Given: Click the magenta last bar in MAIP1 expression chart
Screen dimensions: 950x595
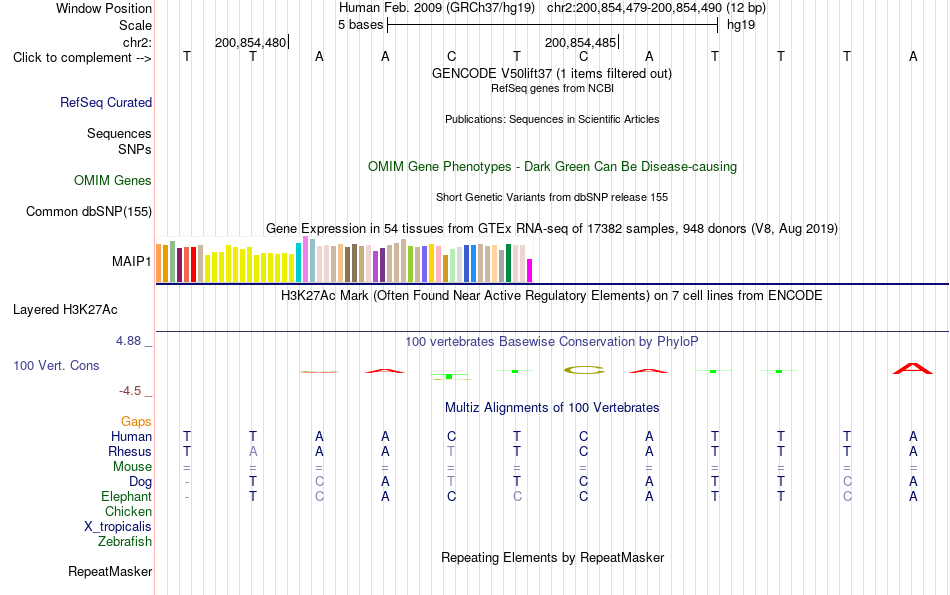Looking at the screenshot, I should pos(530,270).
